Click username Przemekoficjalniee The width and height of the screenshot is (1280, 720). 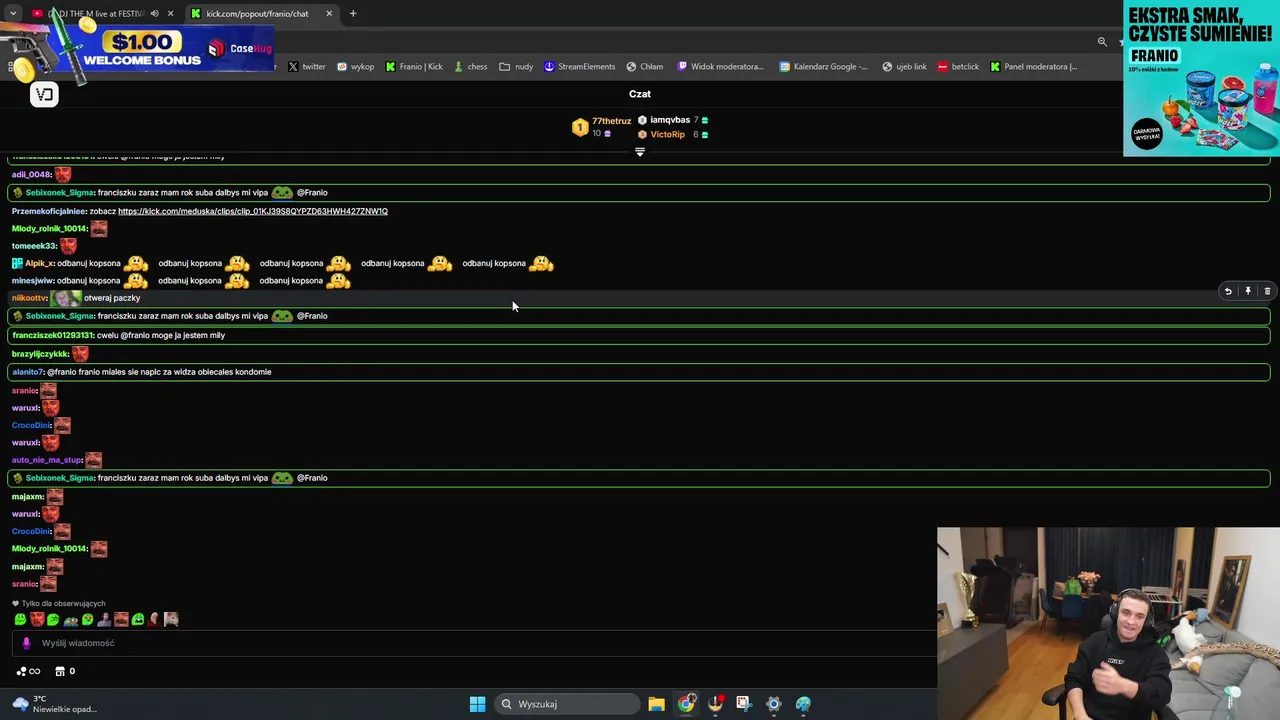(x=49, y=211)
